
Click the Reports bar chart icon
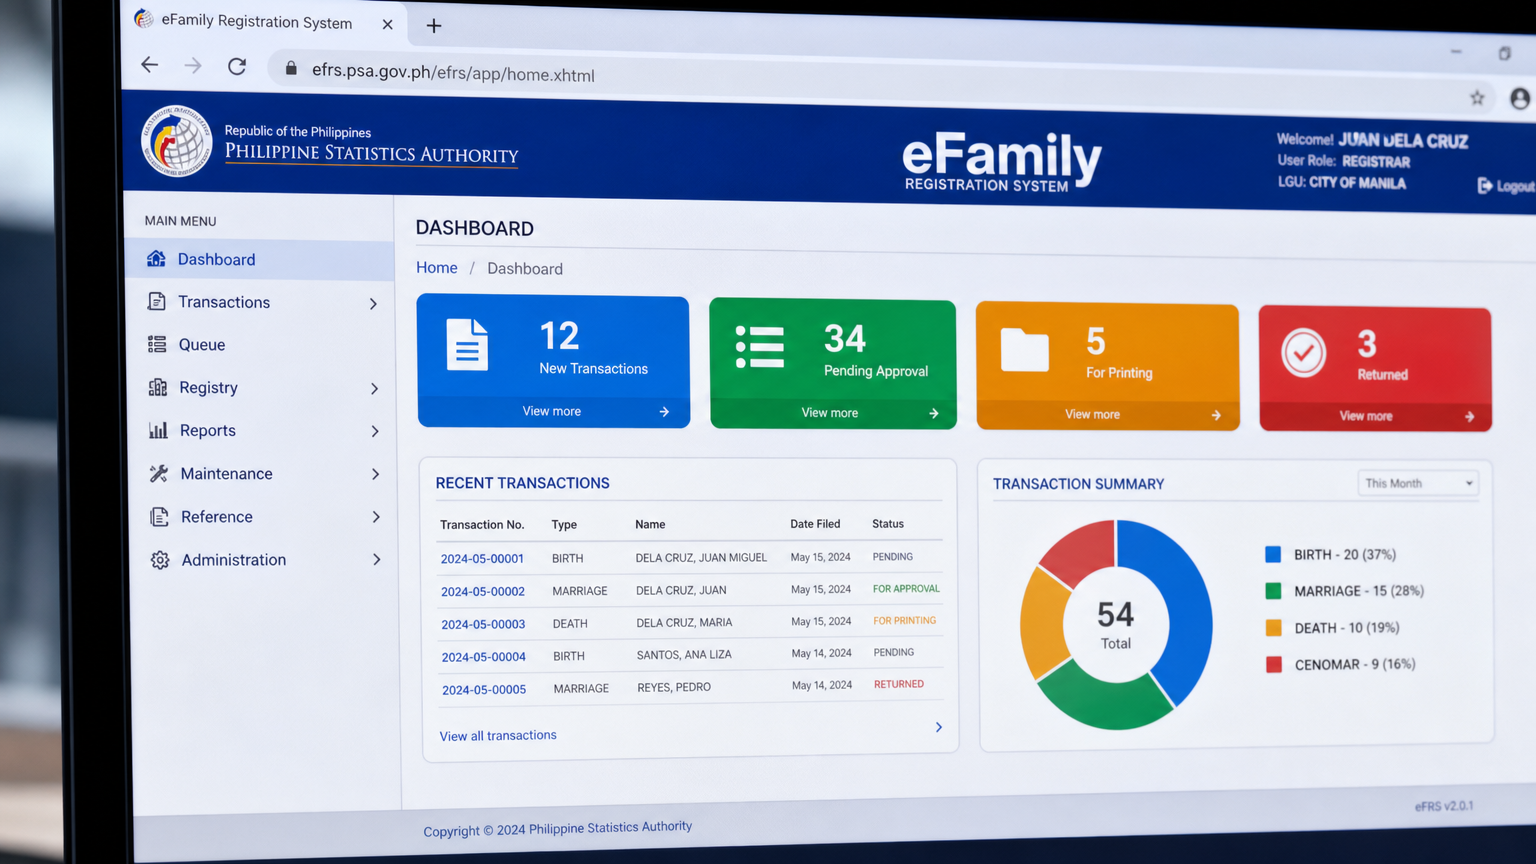click(158, 430)
